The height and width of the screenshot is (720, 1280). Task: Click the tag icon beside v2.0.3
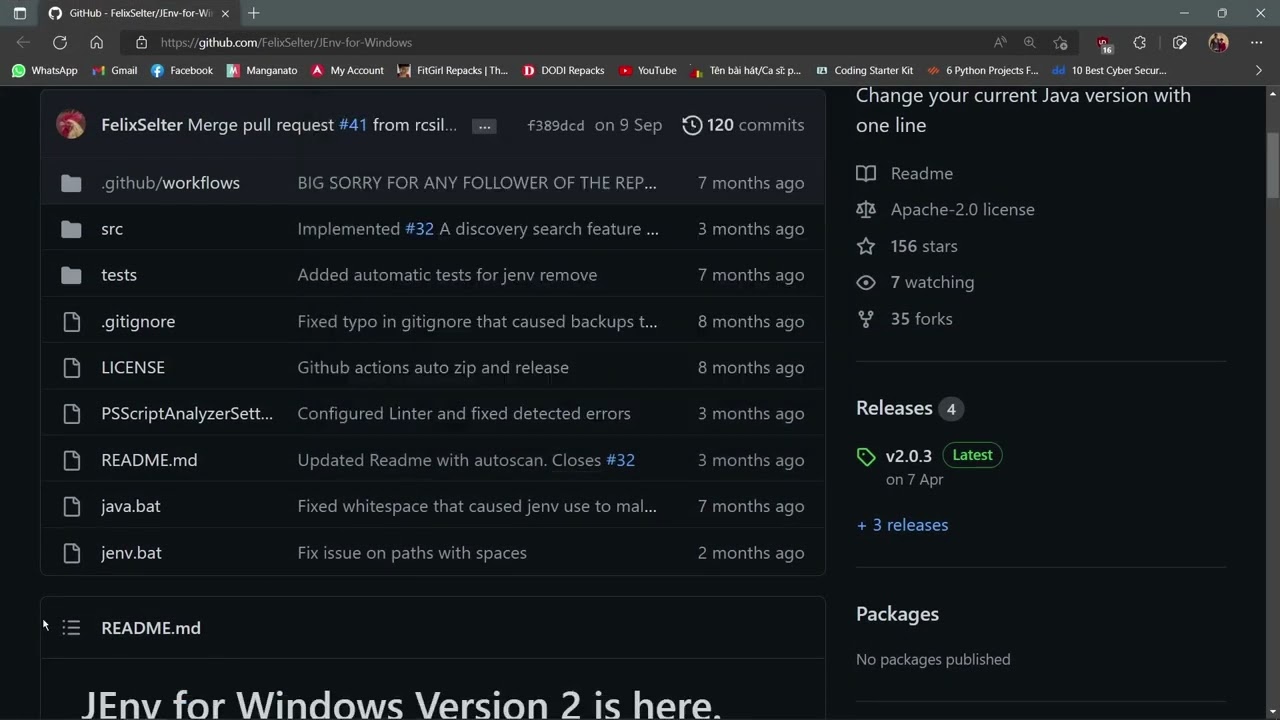pos(866,457)
